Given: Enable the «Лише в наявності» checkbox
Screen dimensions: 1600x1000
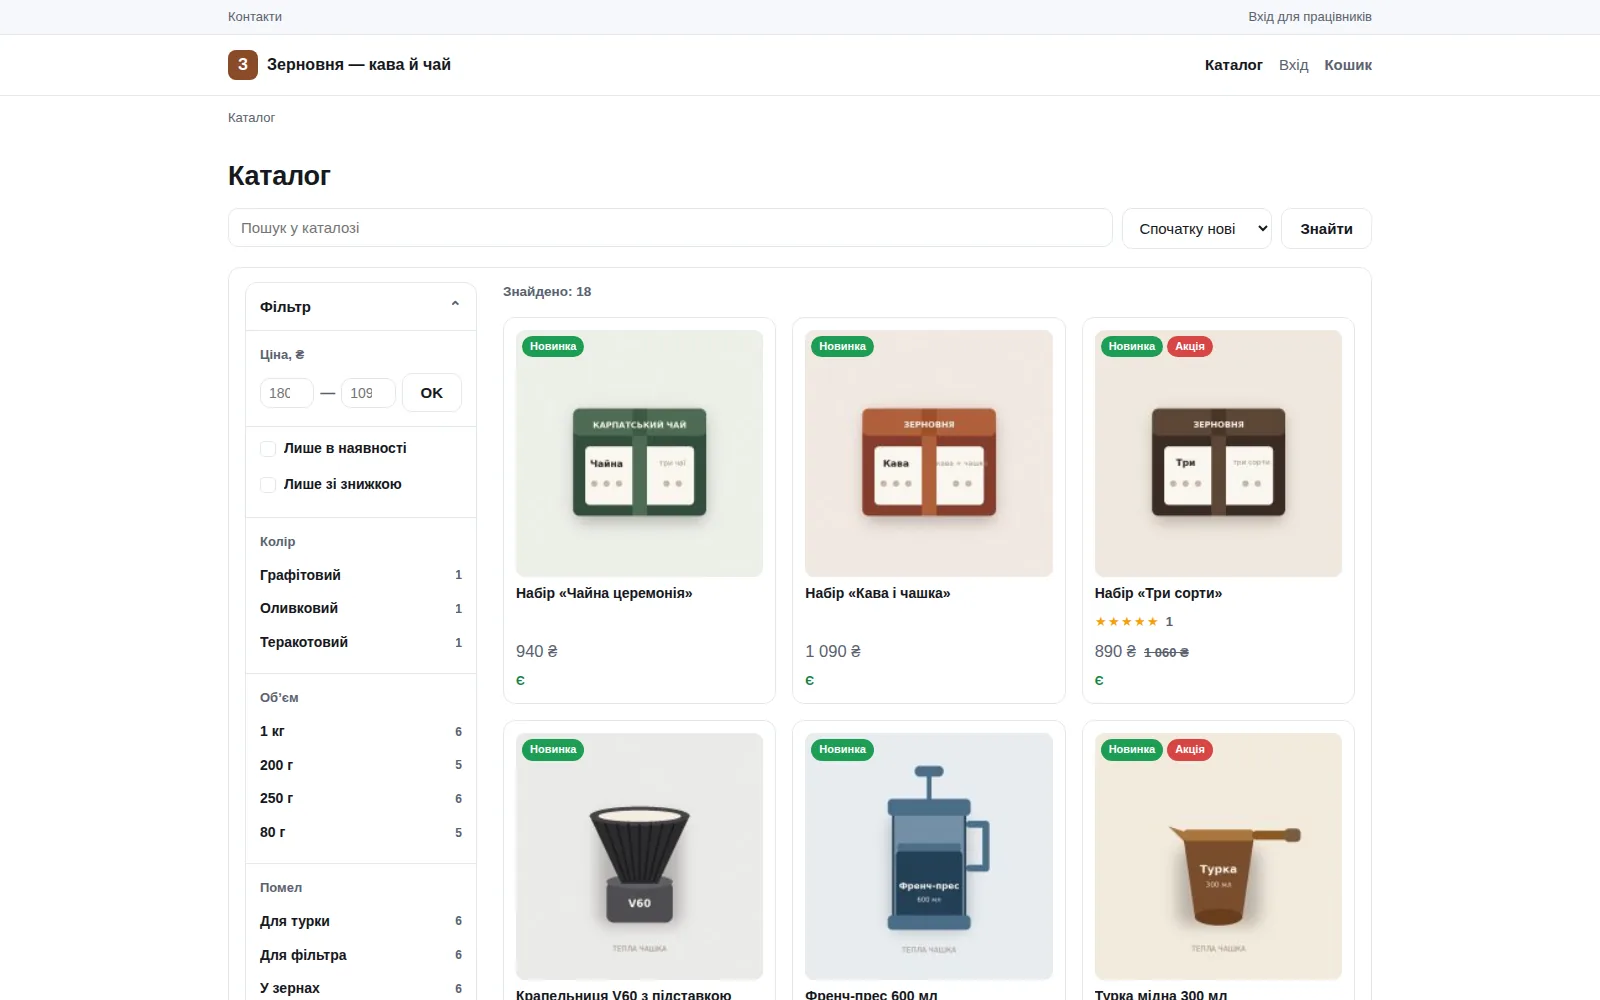Looking at the screenshot, I should click(268, 449).
